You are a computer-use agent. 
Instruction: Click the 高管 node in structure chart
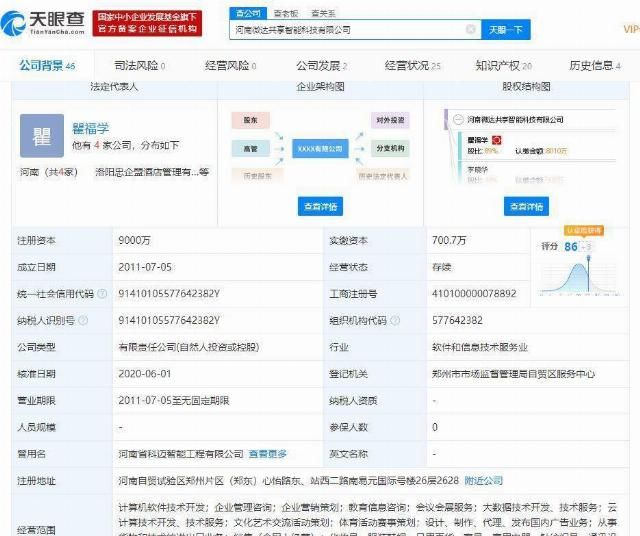point(251,149)
